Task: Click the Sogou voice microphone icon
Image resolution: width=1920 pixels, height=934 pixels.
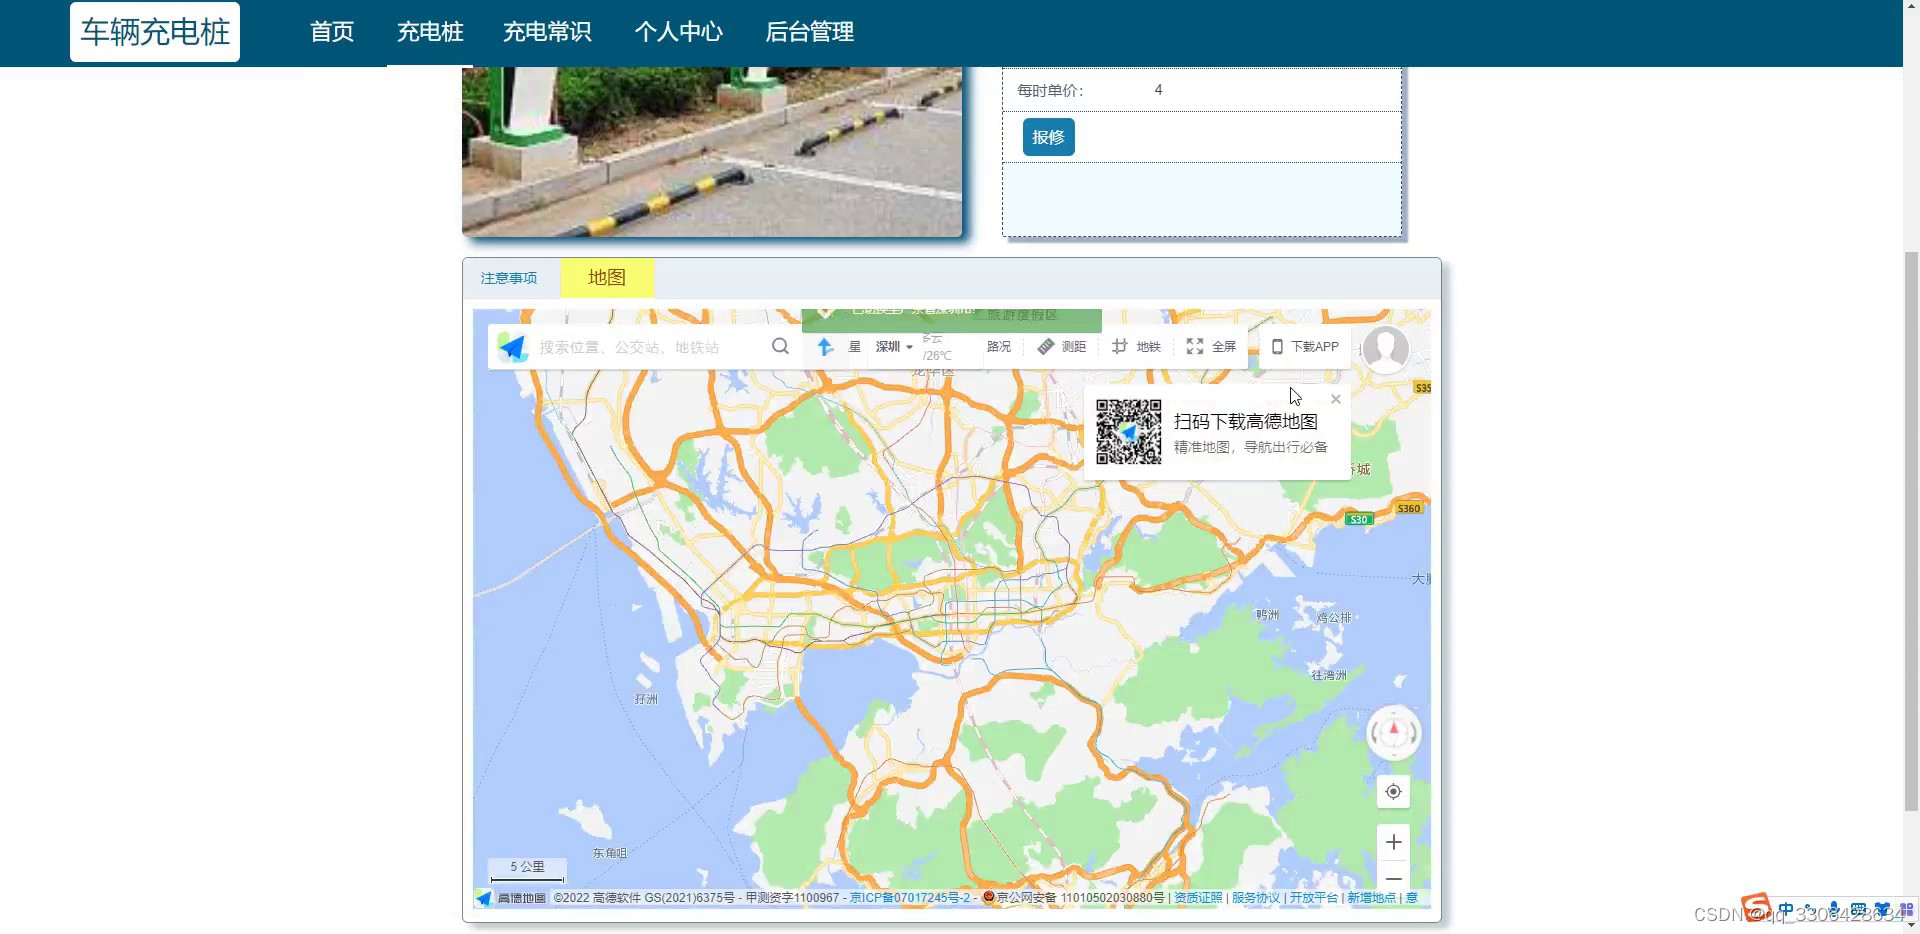Action: click(x=1833, y=910)
